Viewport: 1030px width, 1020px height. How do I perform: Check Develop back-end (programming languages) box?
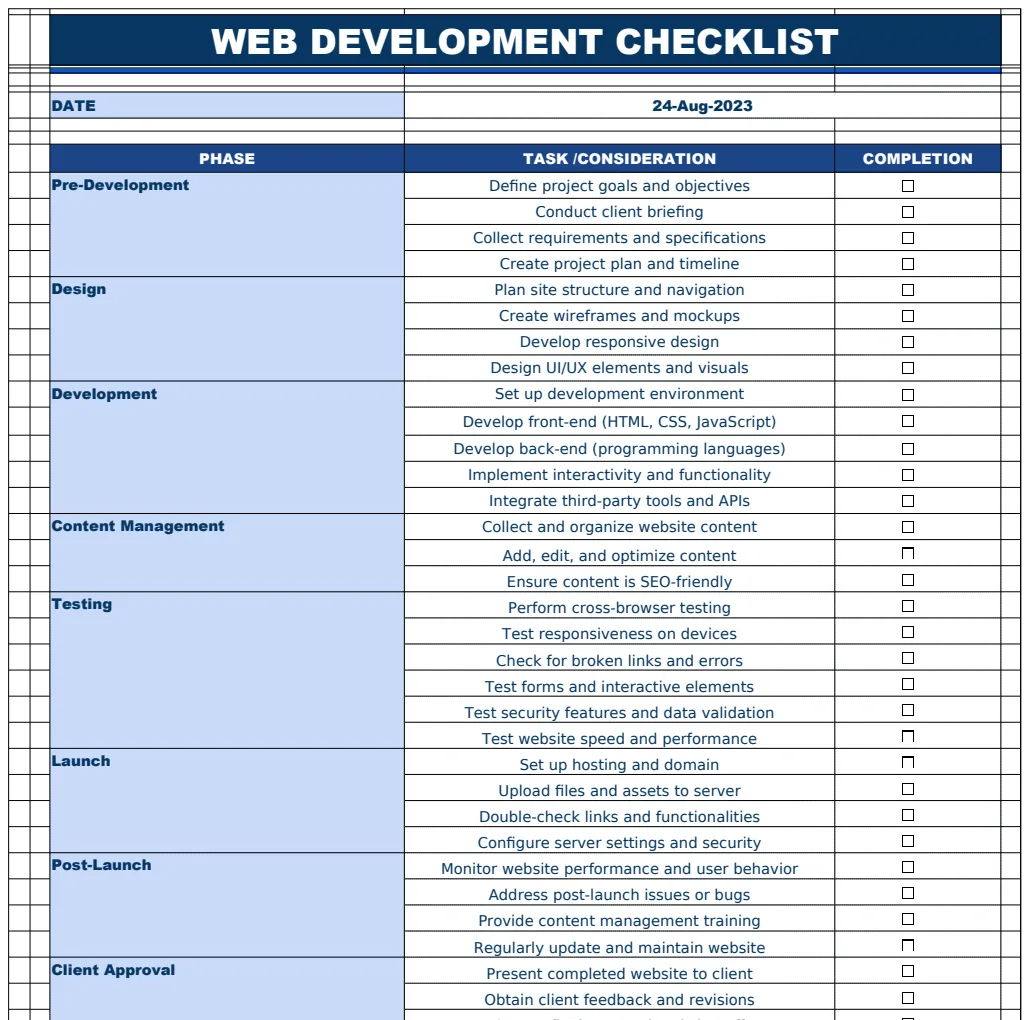point(908,449)
